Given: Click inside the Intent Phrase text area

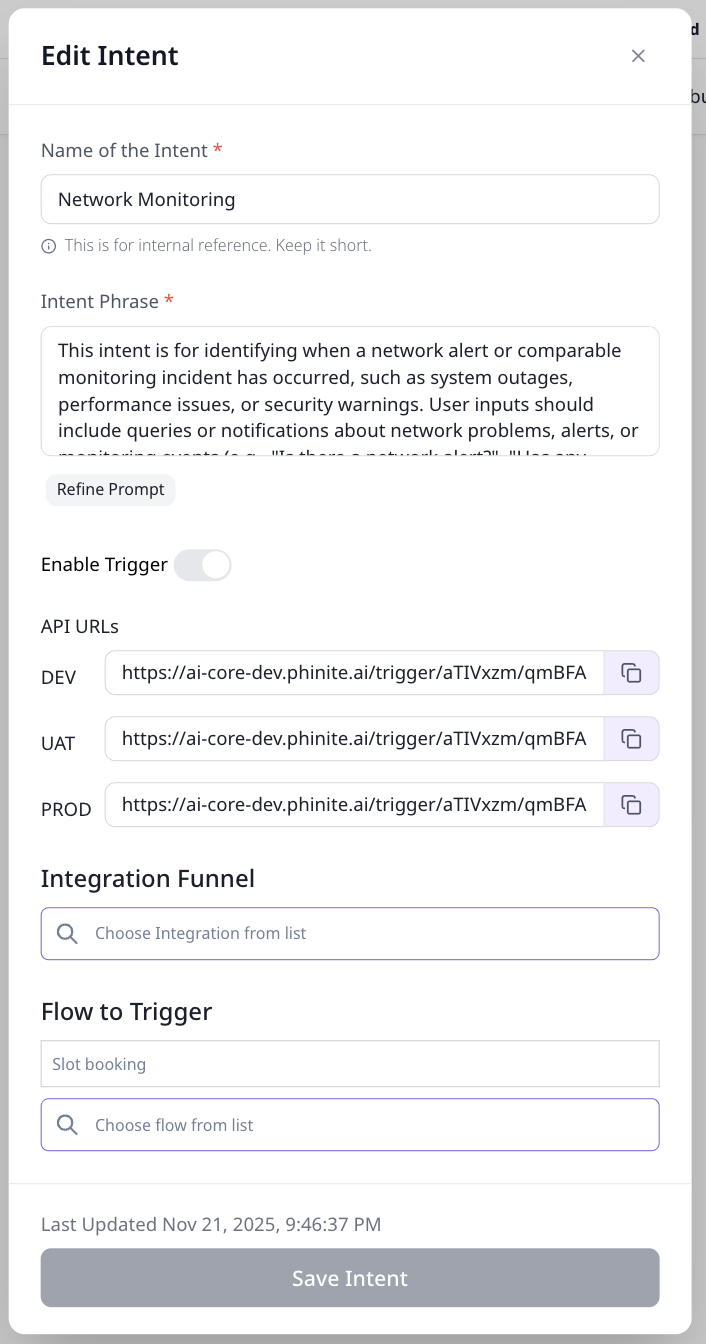Looking at the screenshot, I should 350,391.
